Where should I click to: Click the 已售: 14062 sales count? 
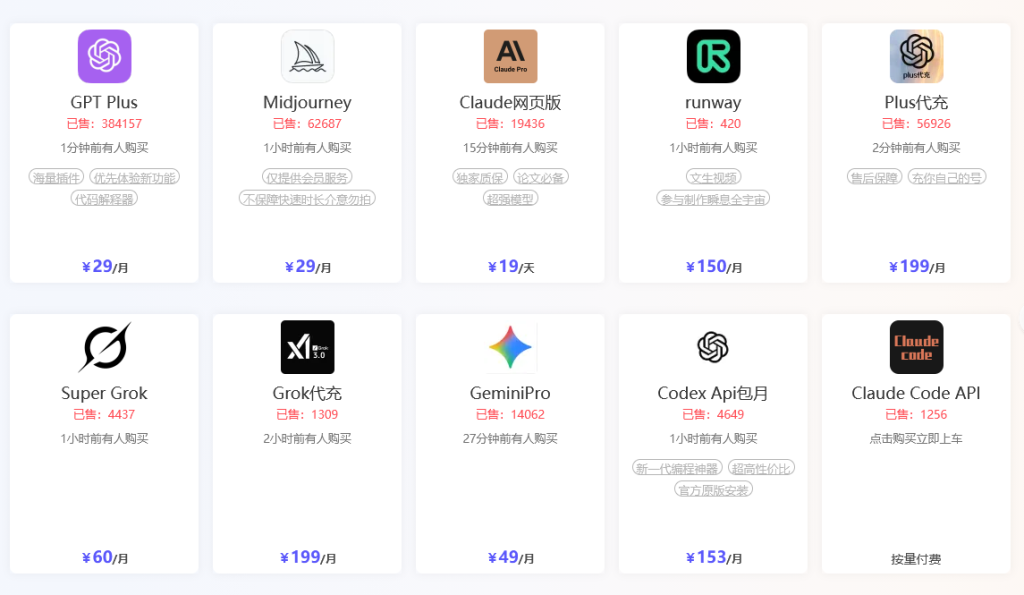[511, 414]
